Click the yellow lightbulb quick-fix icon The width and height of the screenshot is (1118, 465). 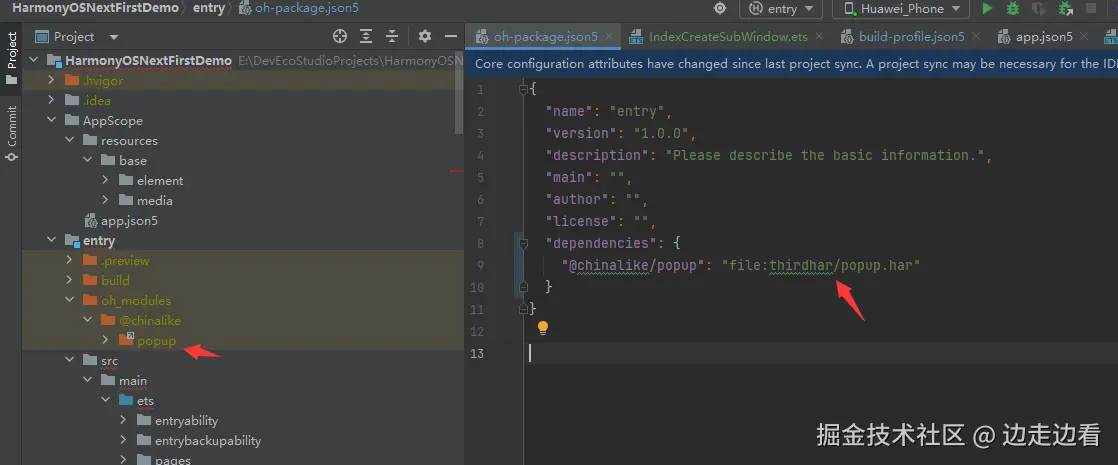tap(543, 327)
